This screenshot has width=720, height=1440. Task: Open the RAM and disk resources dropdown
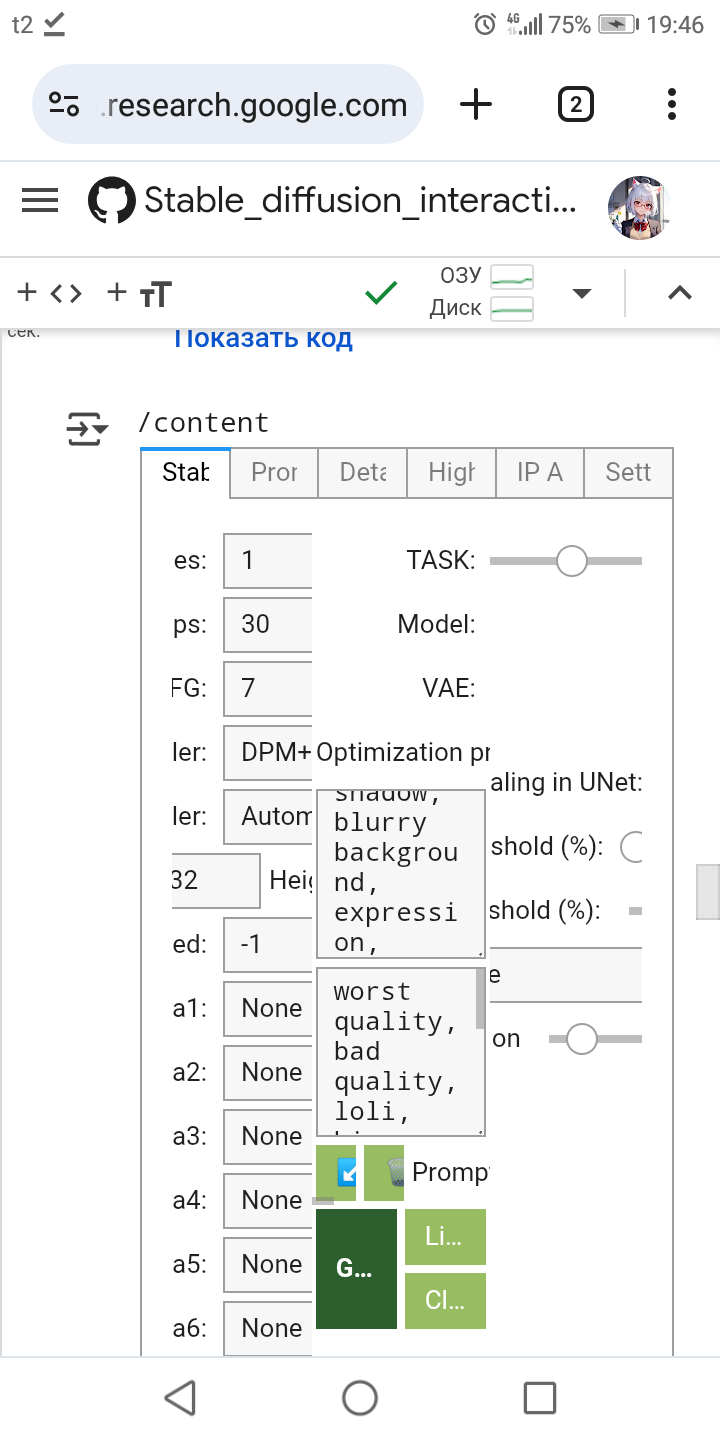click(581, 293)
